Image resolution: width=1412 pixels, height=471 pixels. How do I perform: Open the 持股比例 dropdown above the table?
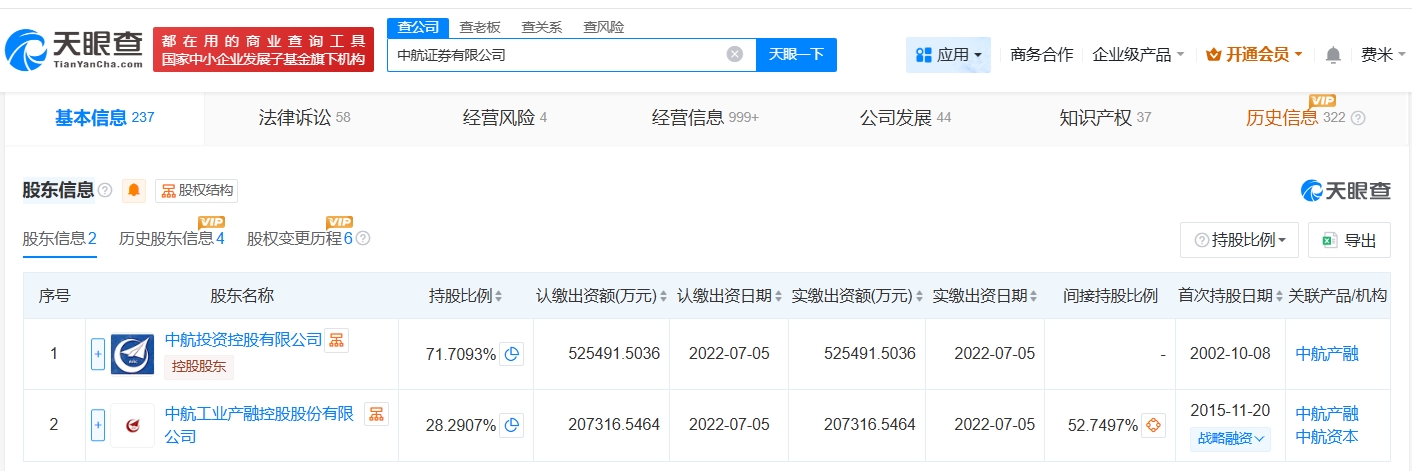(x=1239, y=240)
